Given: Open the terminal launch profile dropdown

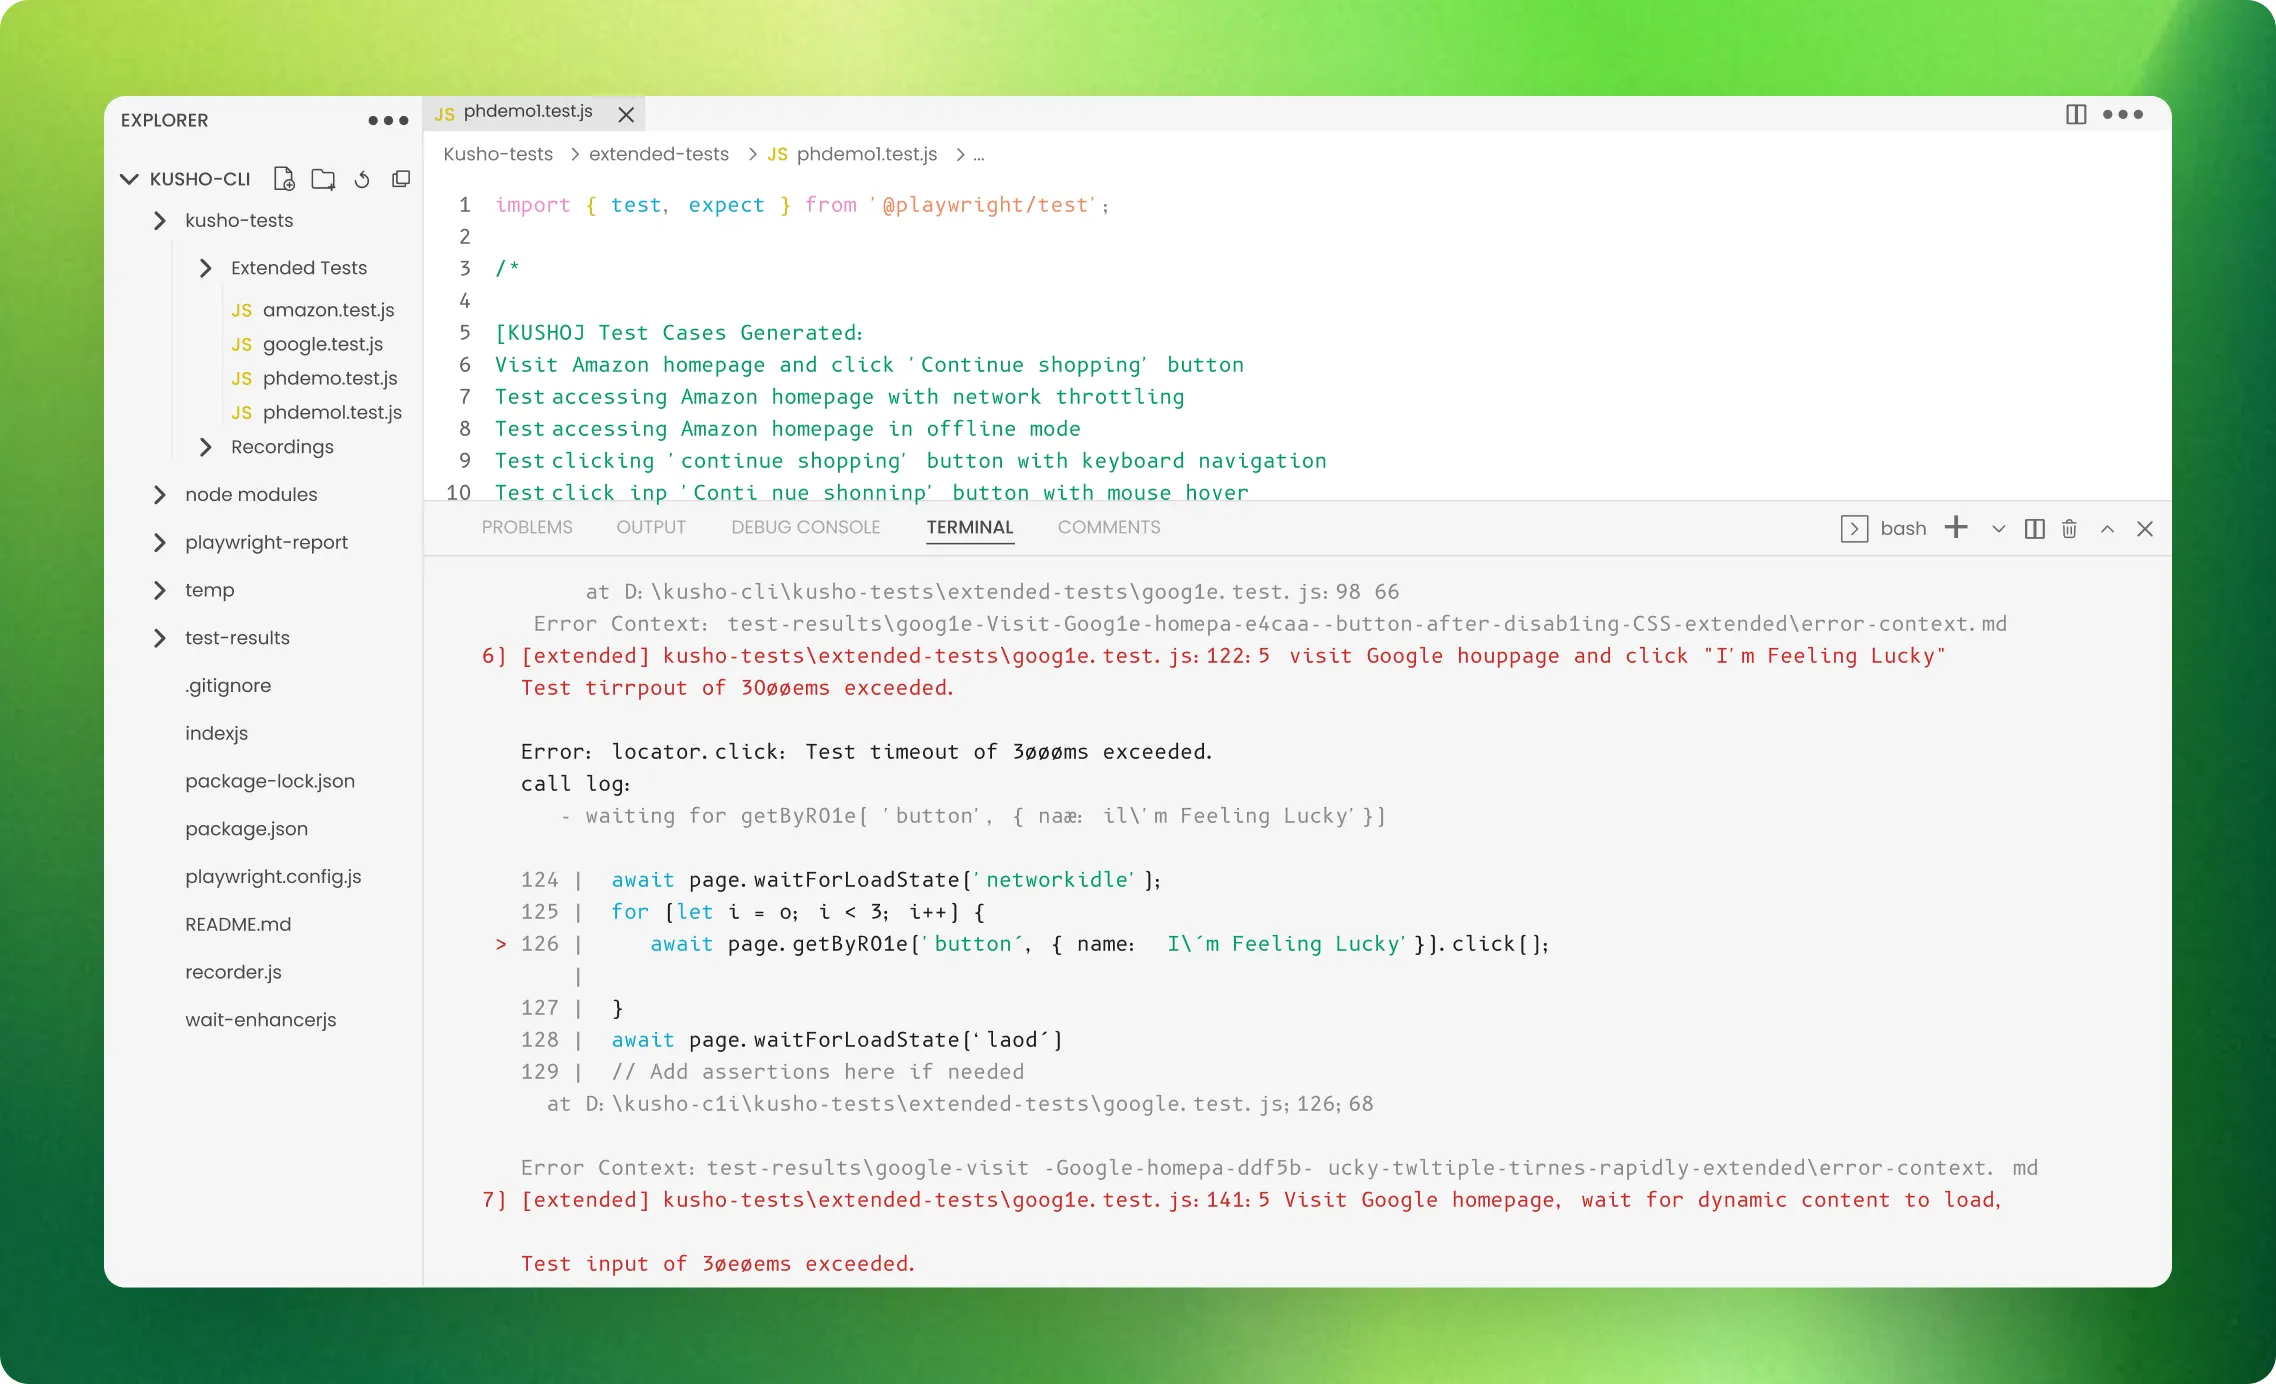Looking at the screenshot, I should click(x=1998, y=529).
